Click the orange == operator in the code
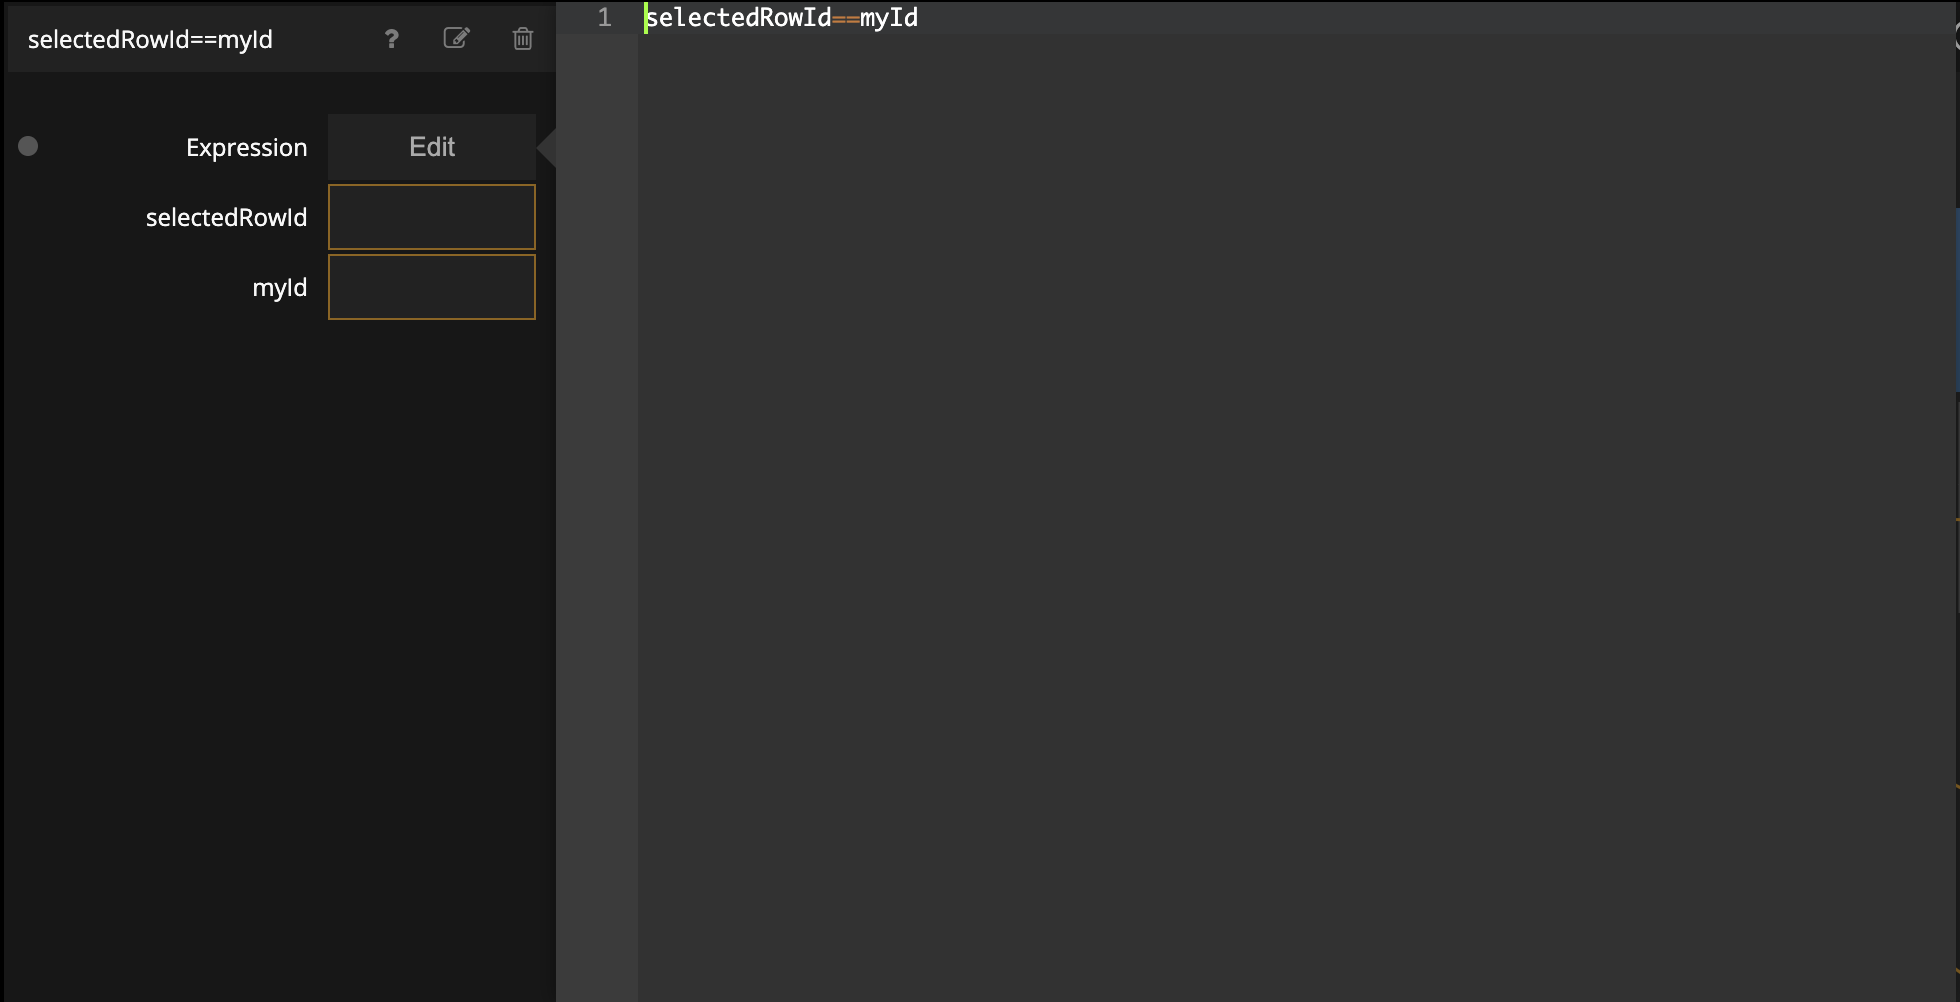Image resolution: width=1960 pixels, height=1002 pixels. 845,18
